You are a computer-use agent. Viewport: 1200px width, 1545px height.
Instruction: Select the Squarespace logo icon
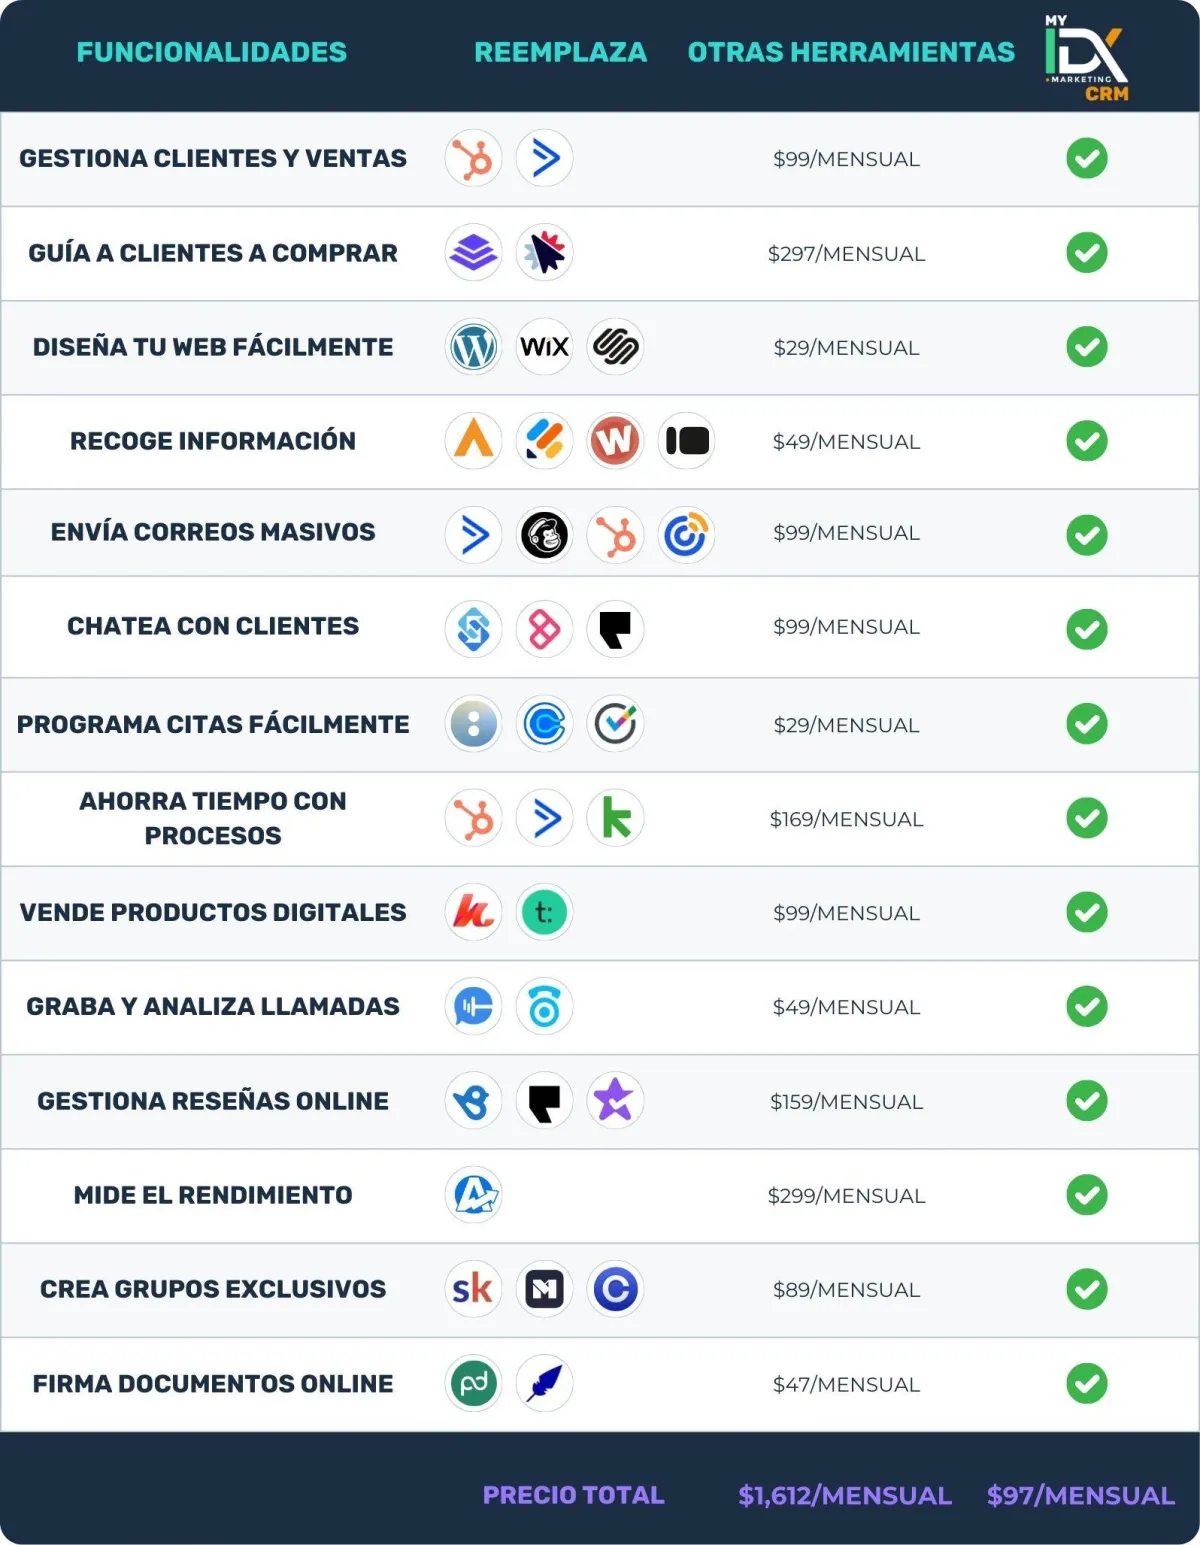tap(616, 347)
